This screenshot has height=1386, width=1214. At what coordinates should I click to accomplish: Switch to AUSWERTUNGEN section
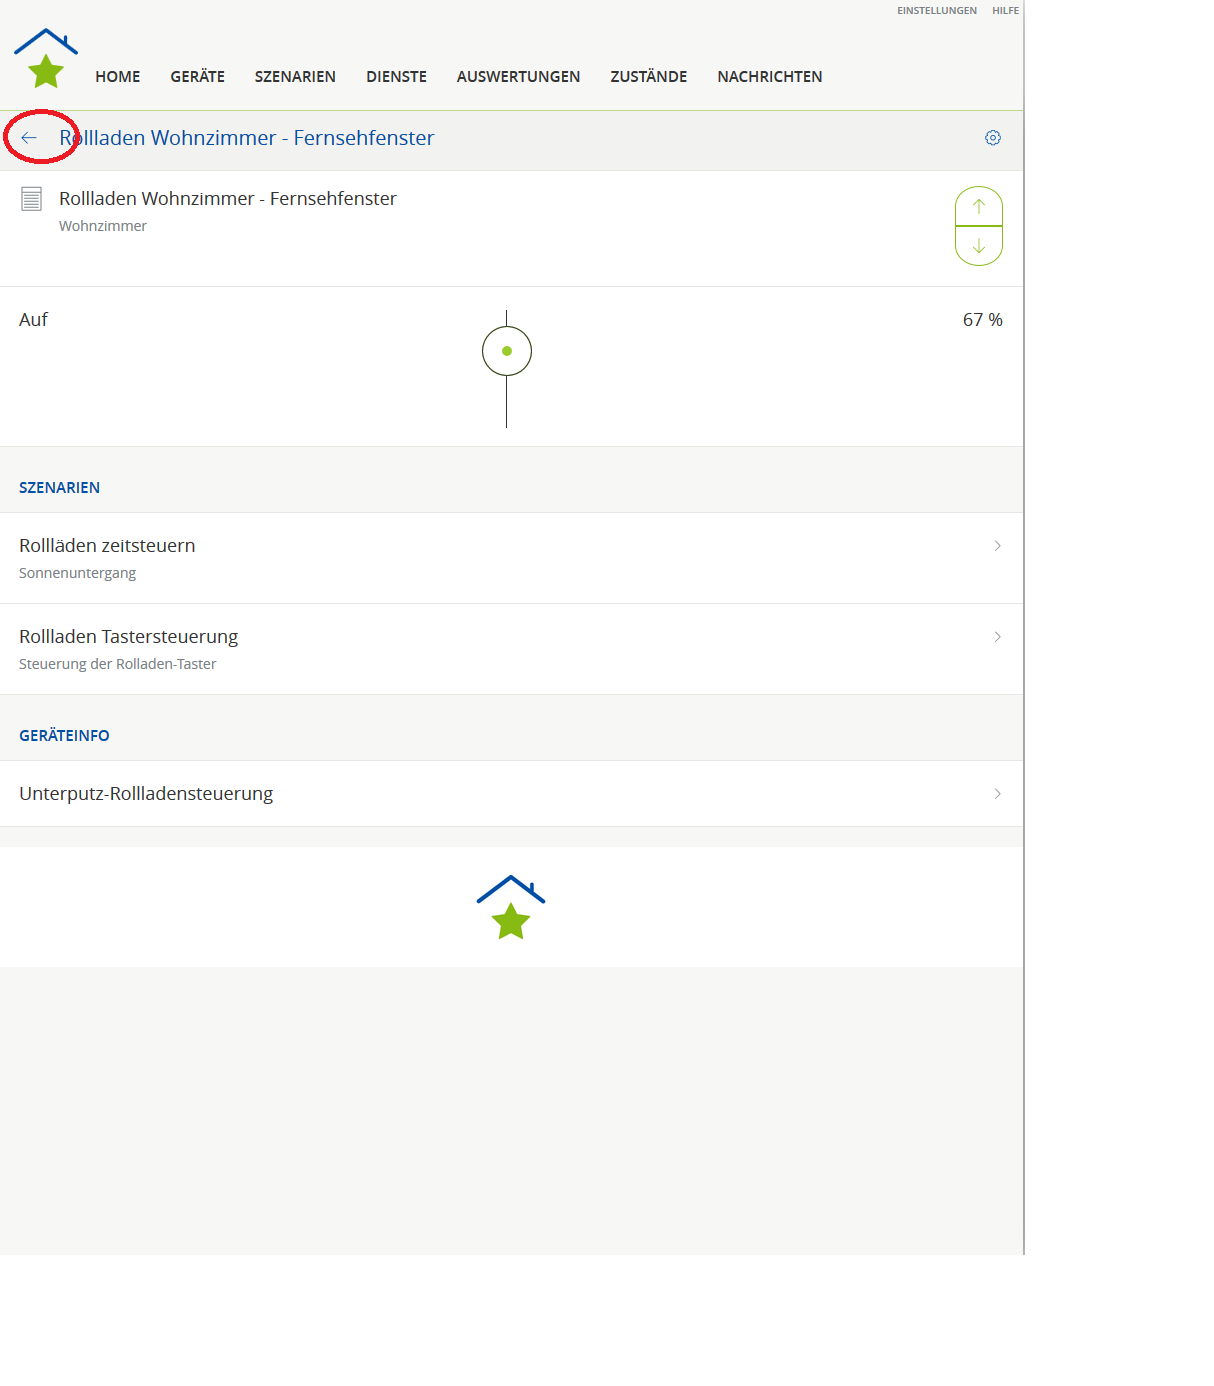point(518,77)
